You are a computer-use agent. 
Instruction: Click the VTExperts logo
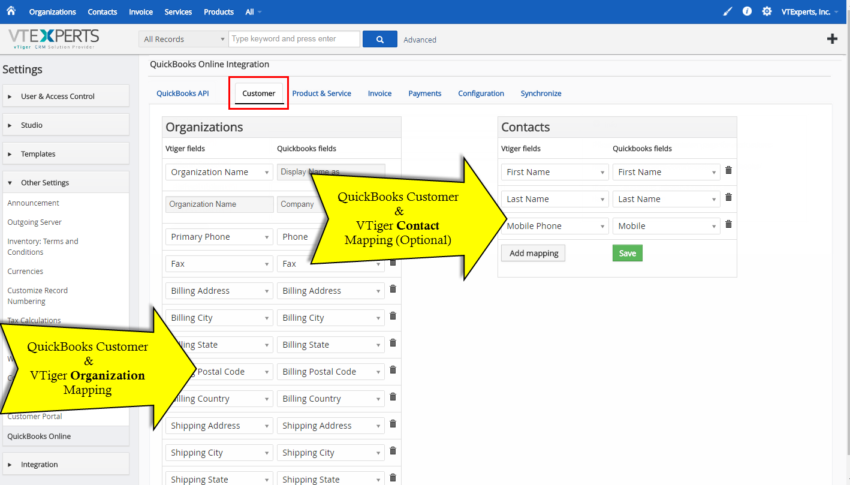coord(54,38)
